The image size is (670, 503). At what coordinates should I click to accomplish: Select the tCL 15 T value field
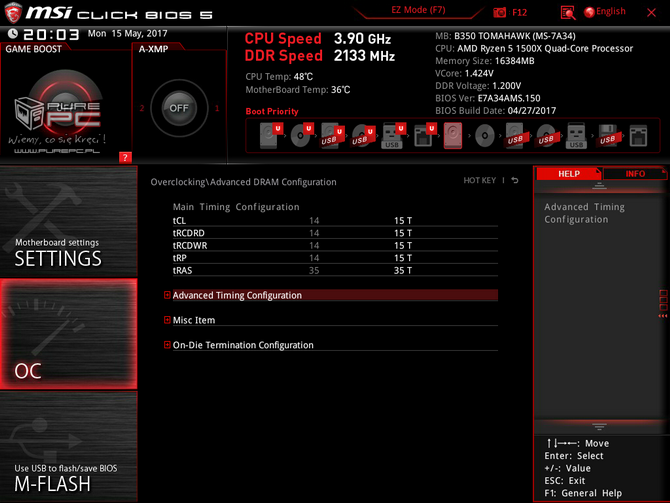point(403,221)
